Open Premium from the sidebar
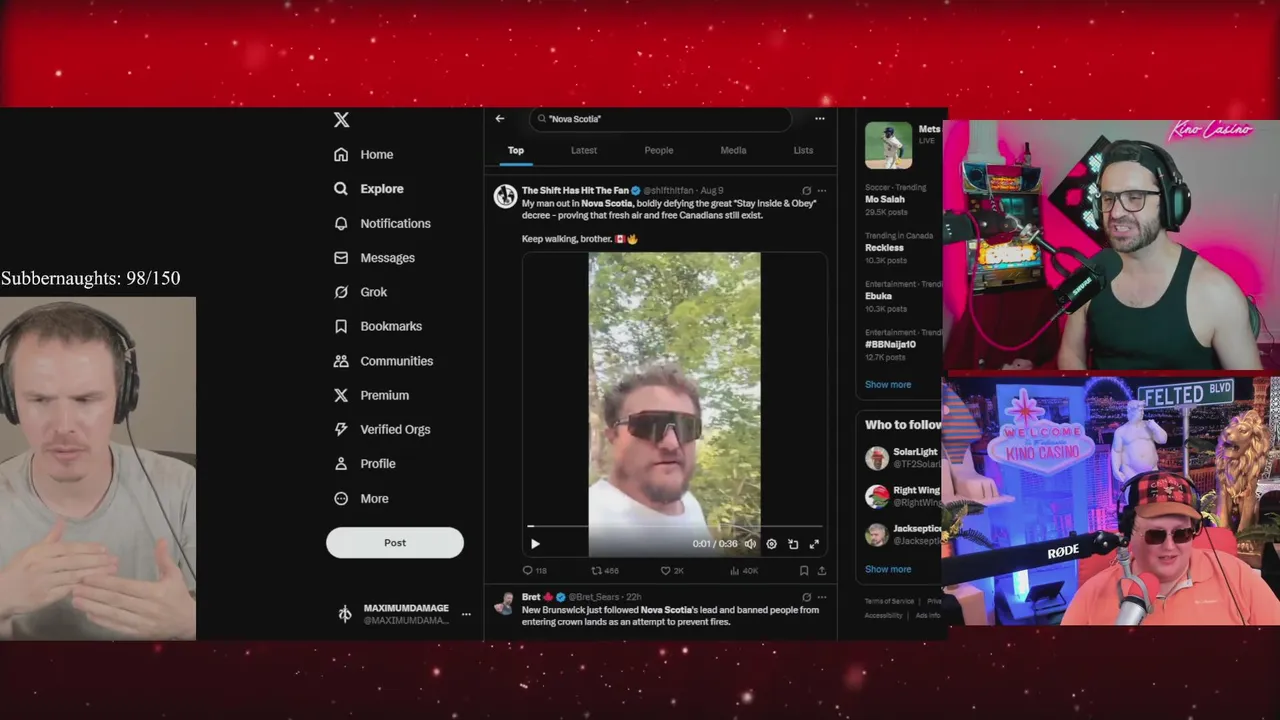This screenshot has width=1280, height=720. [371, 395]
